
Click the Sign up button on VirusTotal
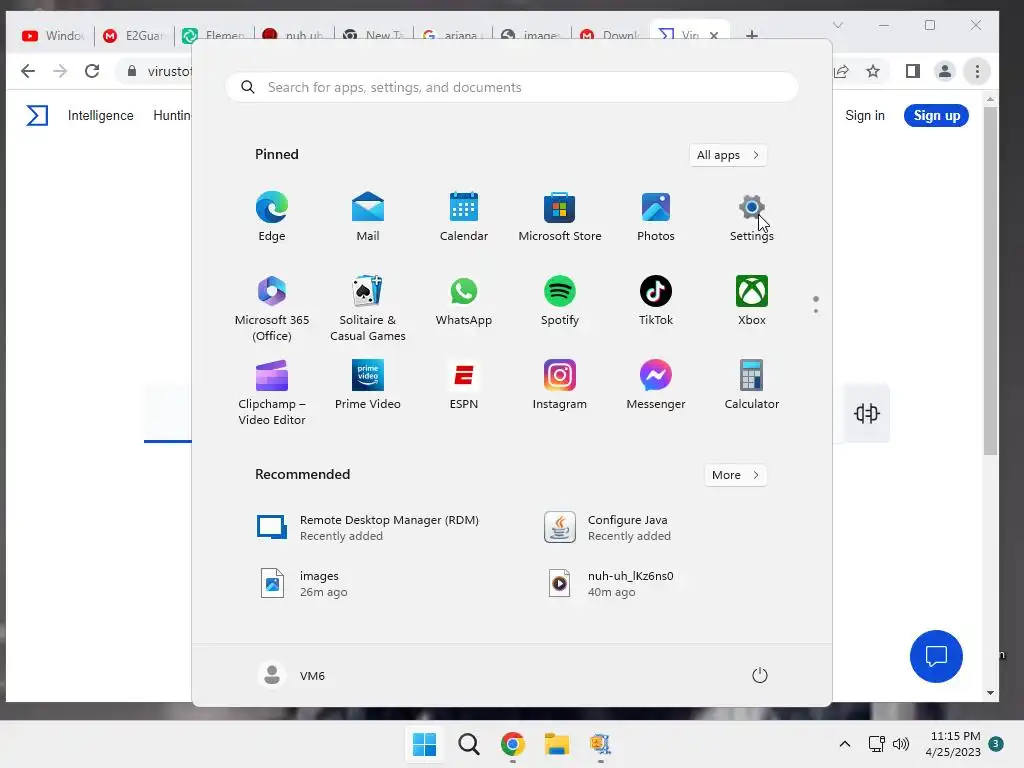(x=936, y=116)
